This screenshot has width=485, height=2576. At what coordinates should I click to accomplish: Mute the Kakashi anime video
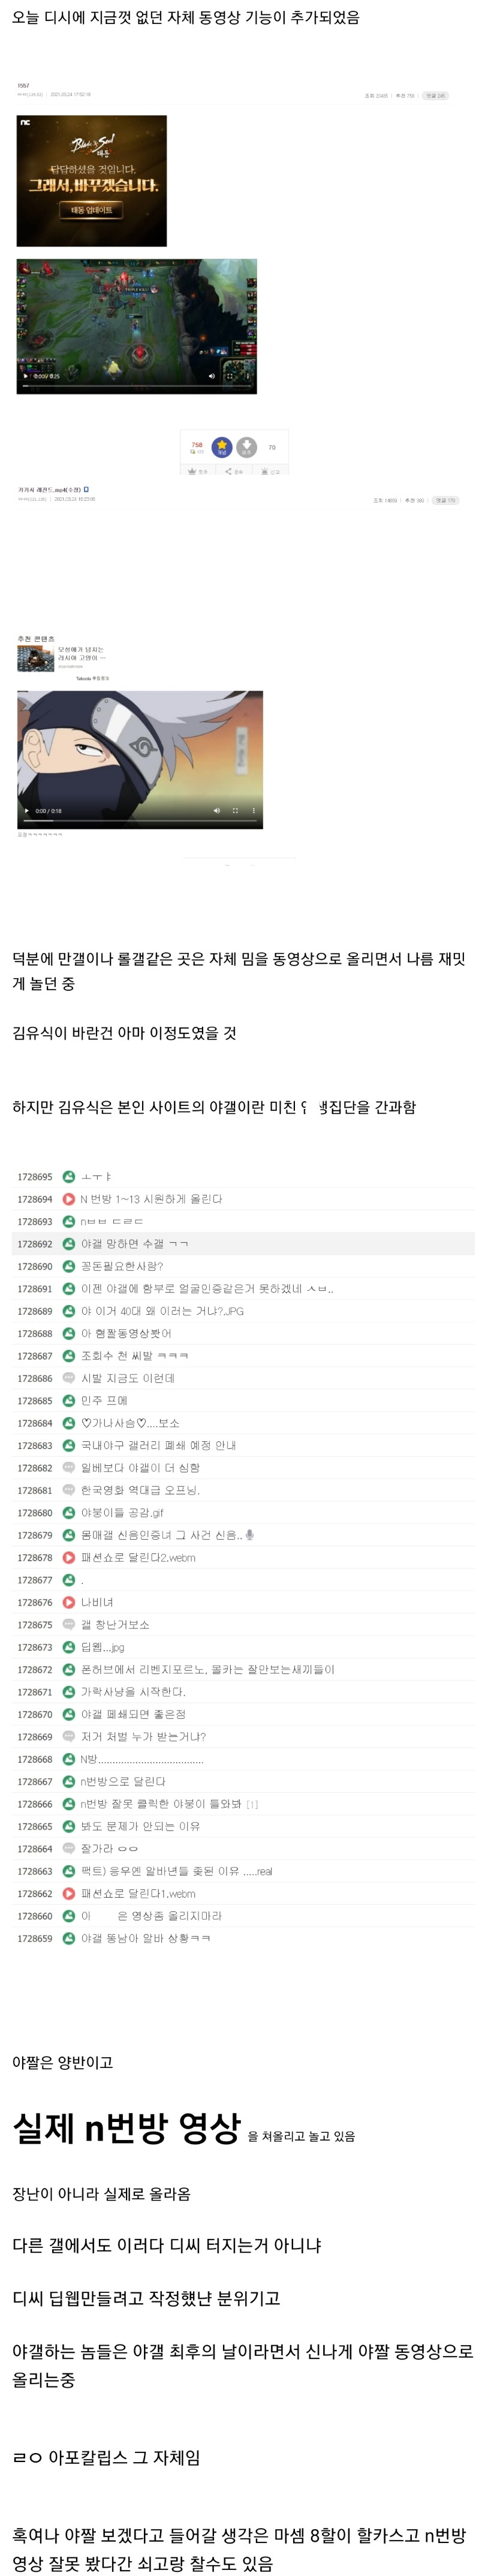point(217,811)
